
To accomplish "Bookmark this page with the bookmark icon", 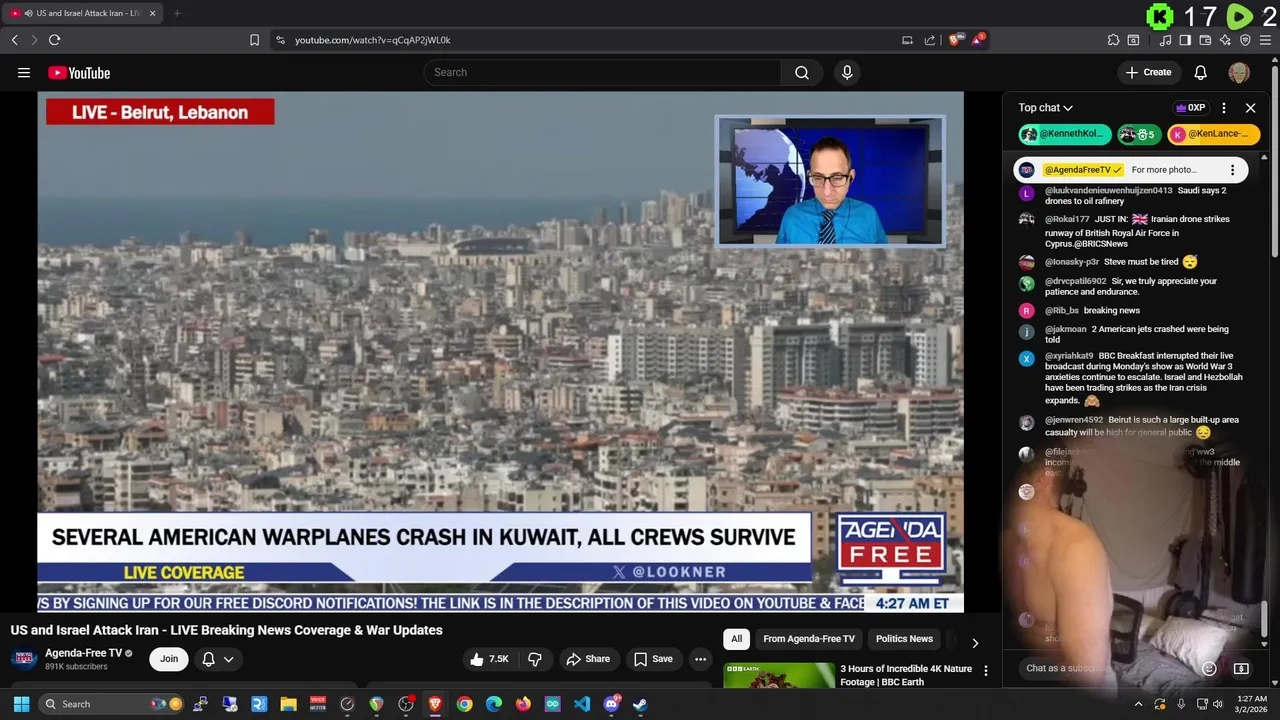I will pyautogui.click(x=254, y=40).
